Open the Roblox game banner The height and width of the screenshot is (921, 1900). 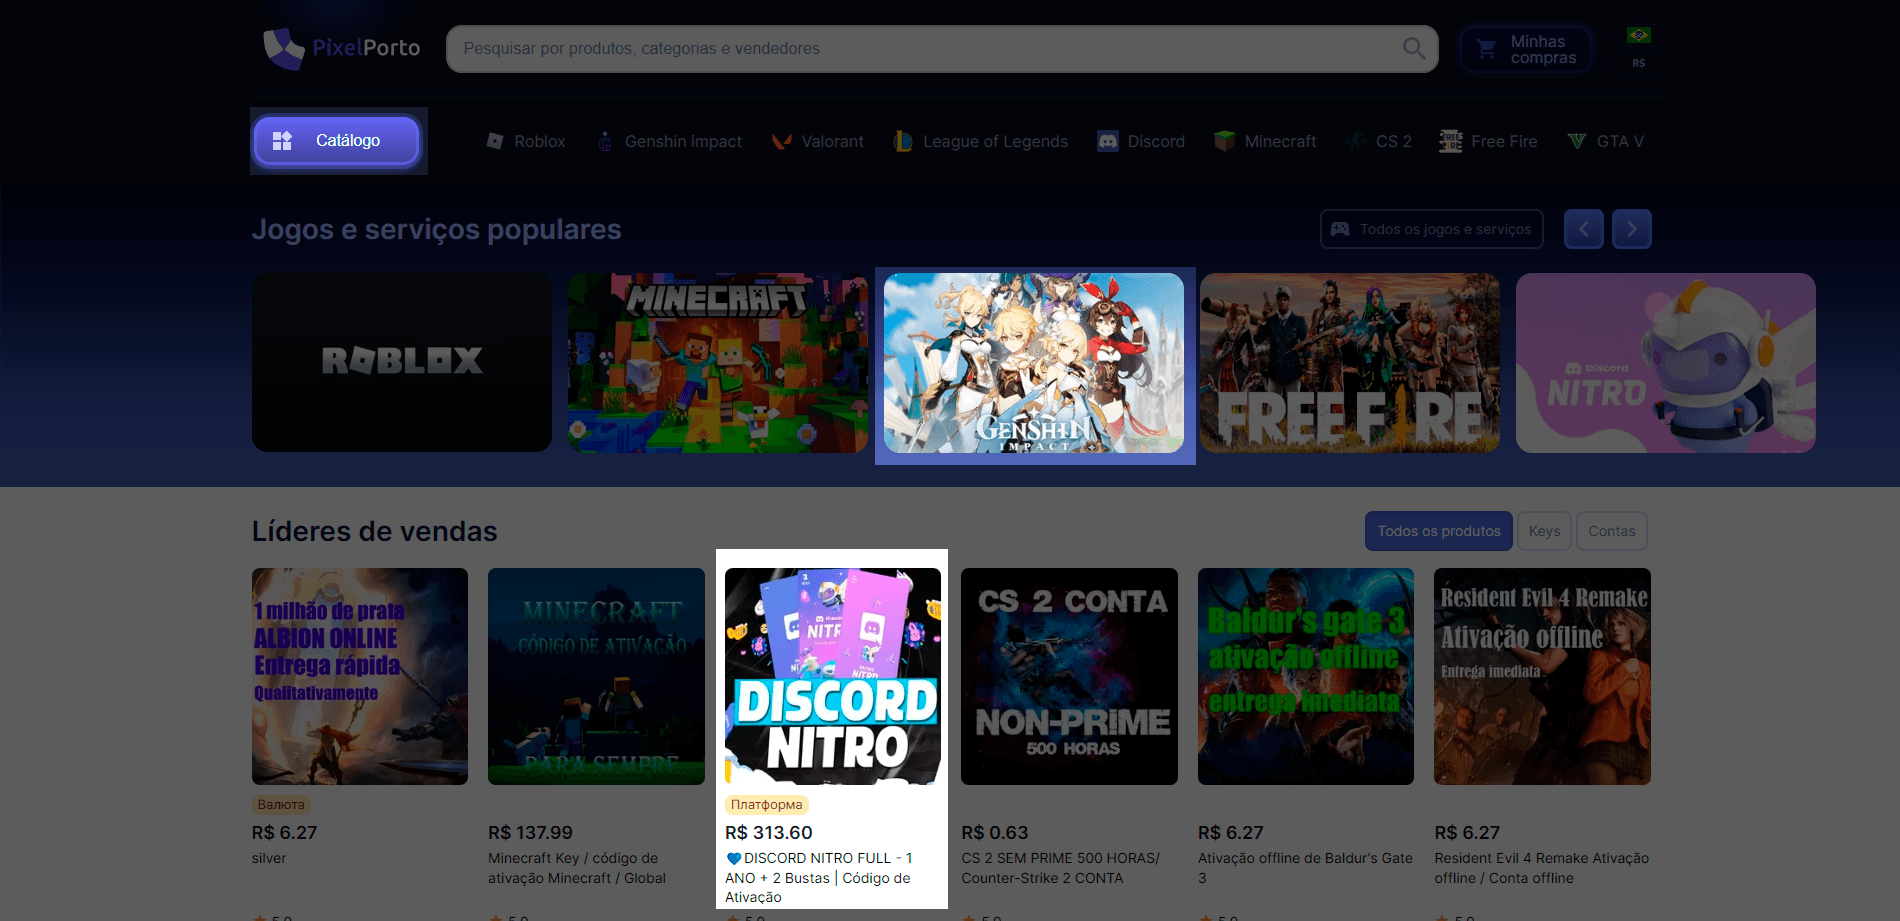click(402, 363)
